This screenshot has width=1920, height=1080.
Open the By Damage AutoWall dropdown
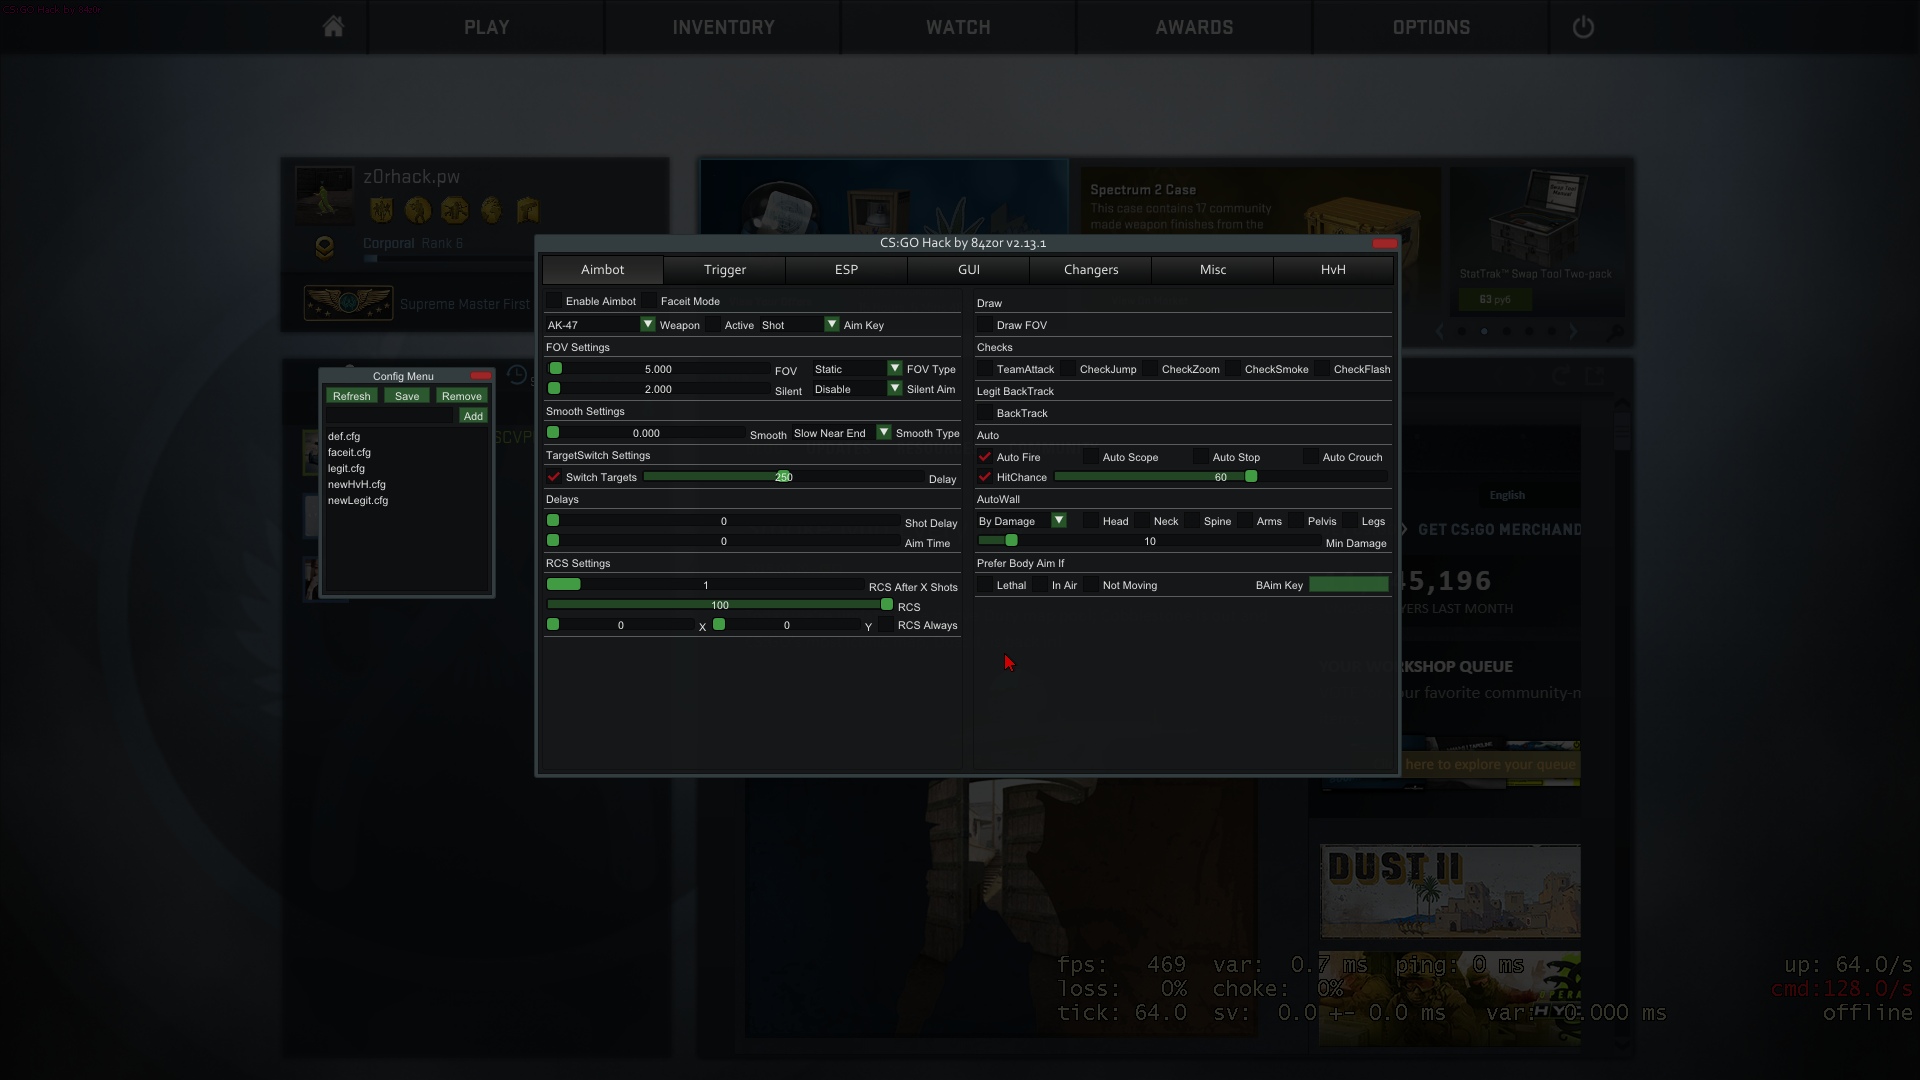point(1022,521)
